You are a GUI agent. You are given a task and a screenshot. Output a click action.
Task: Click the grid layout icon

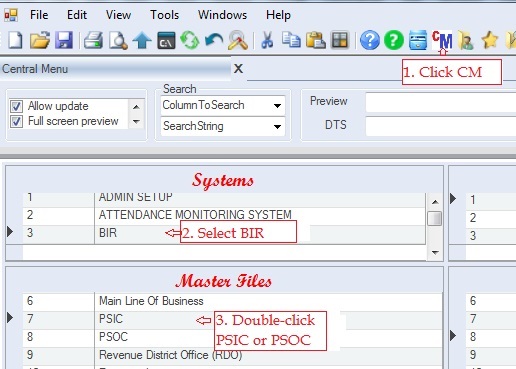(340, 40)
